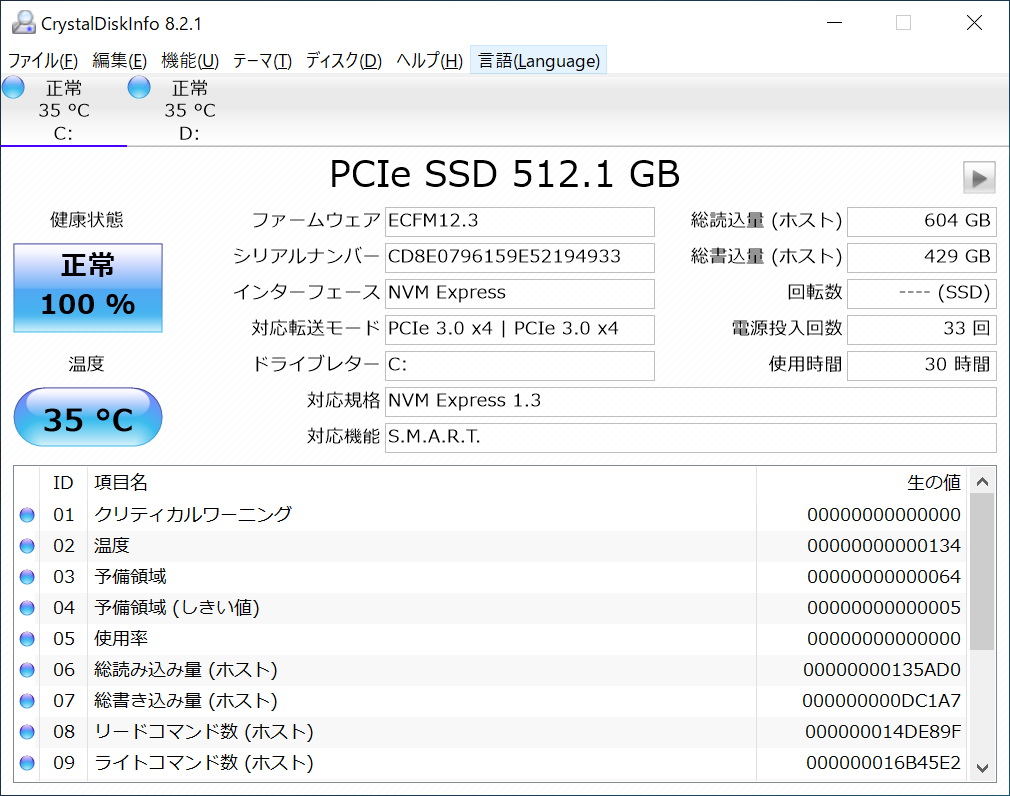Click the status dot beside クリティカルワーニング
Image resolution: width=1010 pixels, height=796 pixels.
27,514
